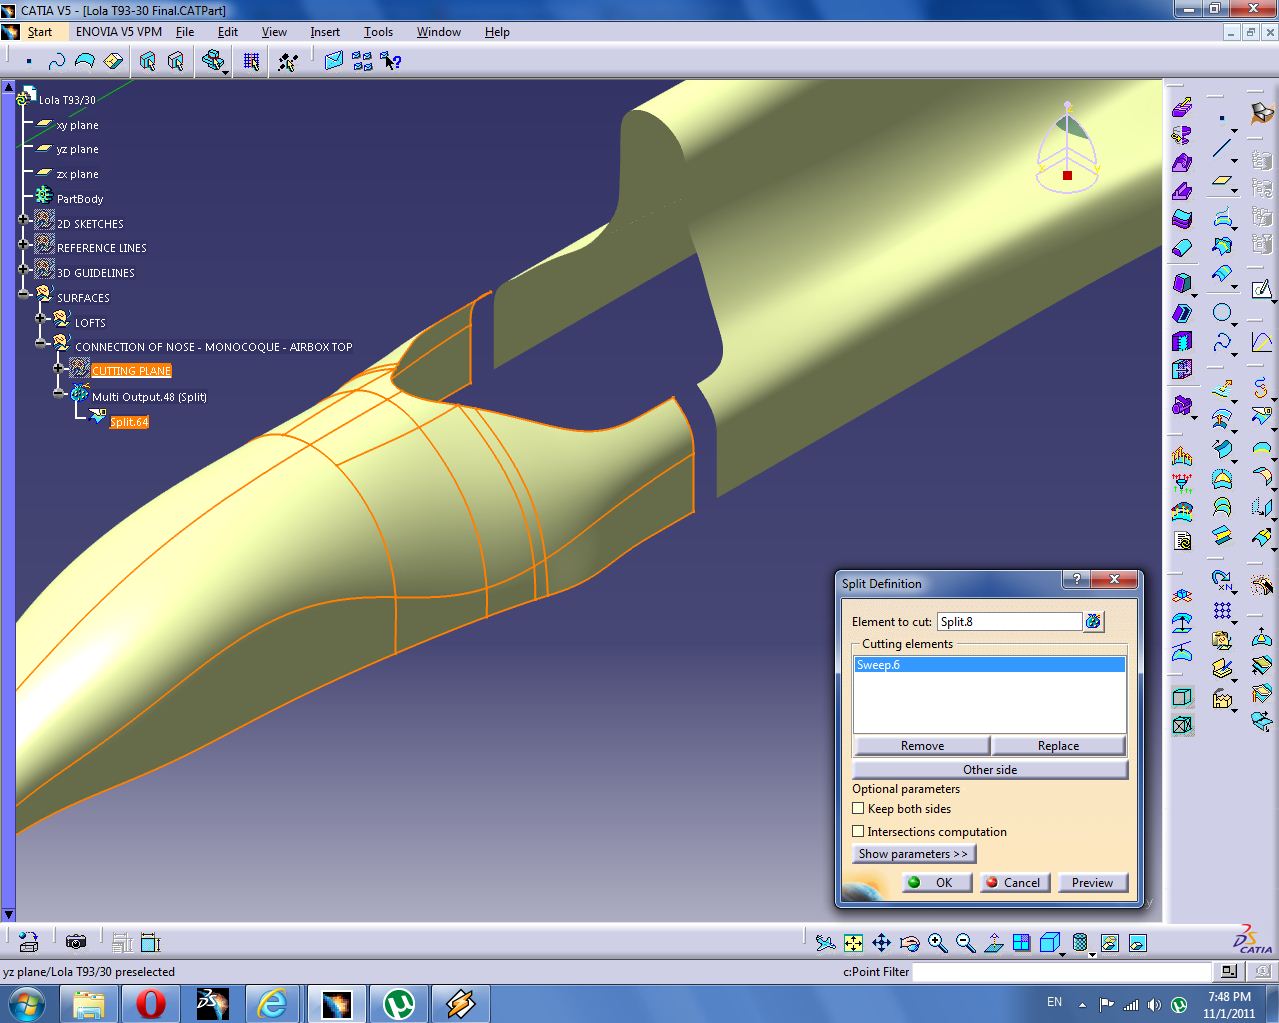Click the Swap visible space icon

coord(1137,942)
